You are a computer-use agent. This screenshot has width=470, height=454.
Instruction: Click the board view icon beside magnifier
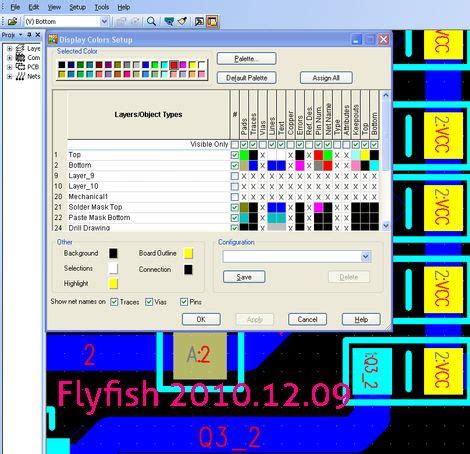(x=169, y=21)
